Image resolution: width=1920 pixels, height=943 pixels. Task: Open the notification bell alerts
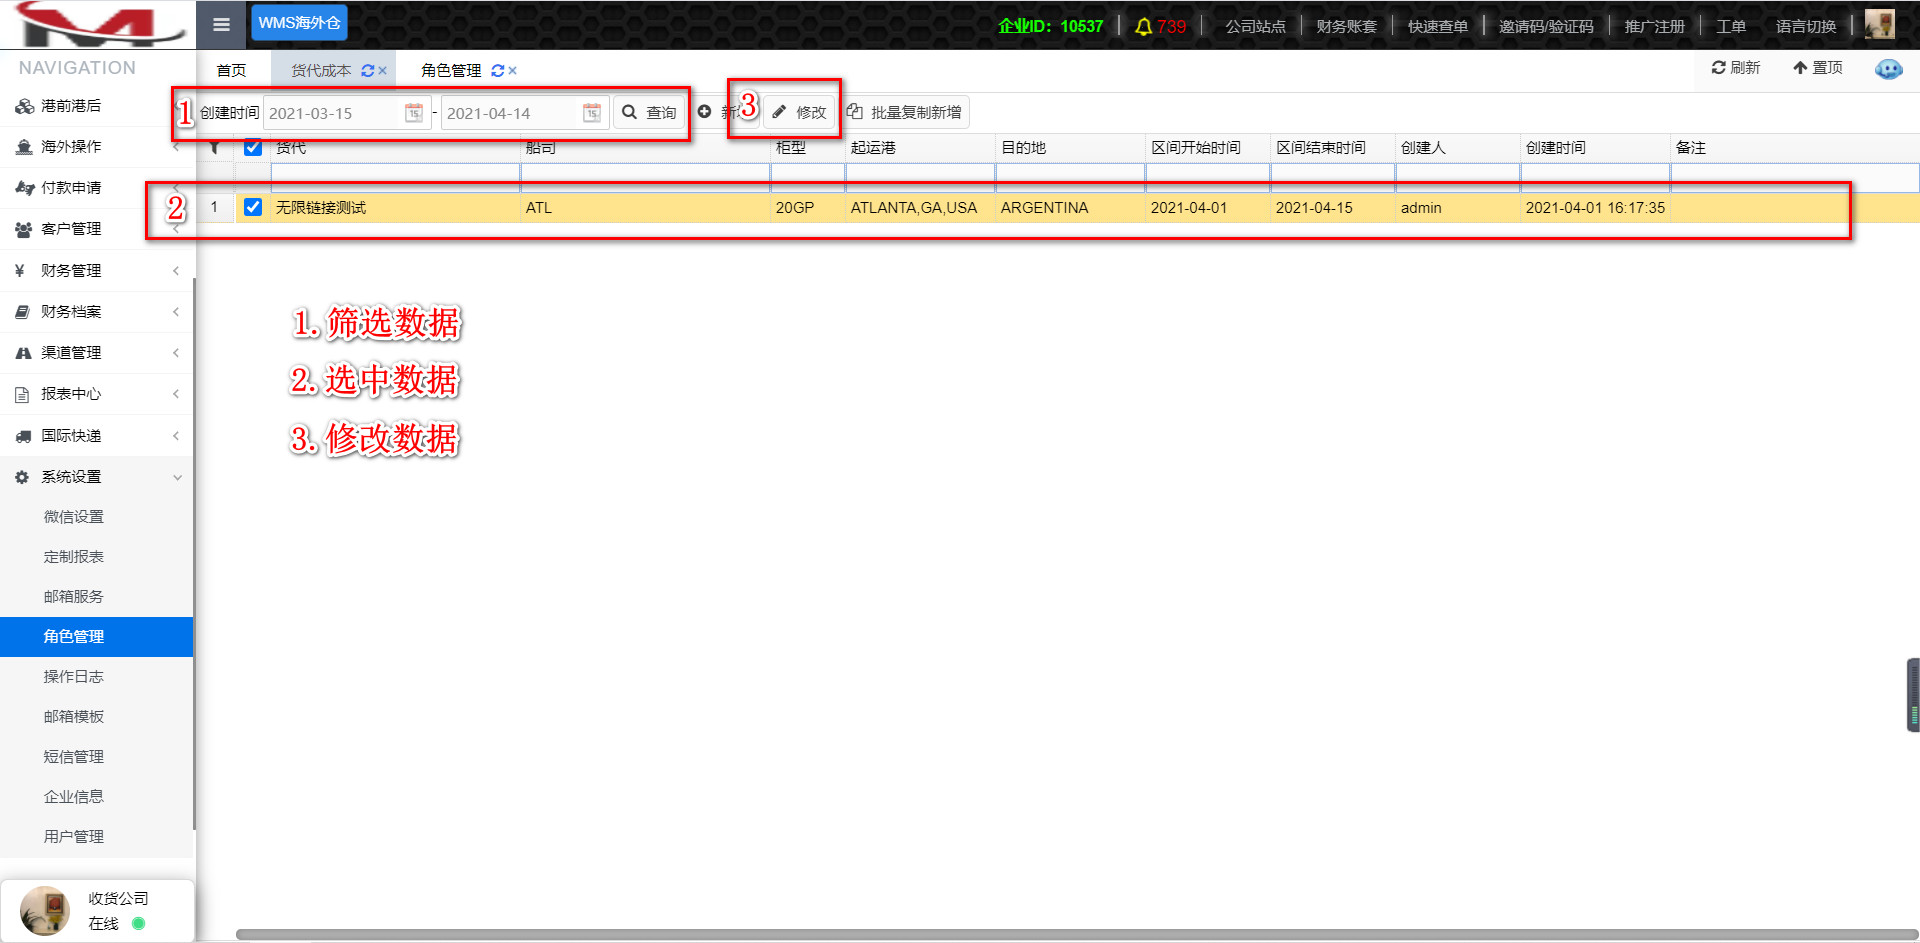click(1143, 27)
